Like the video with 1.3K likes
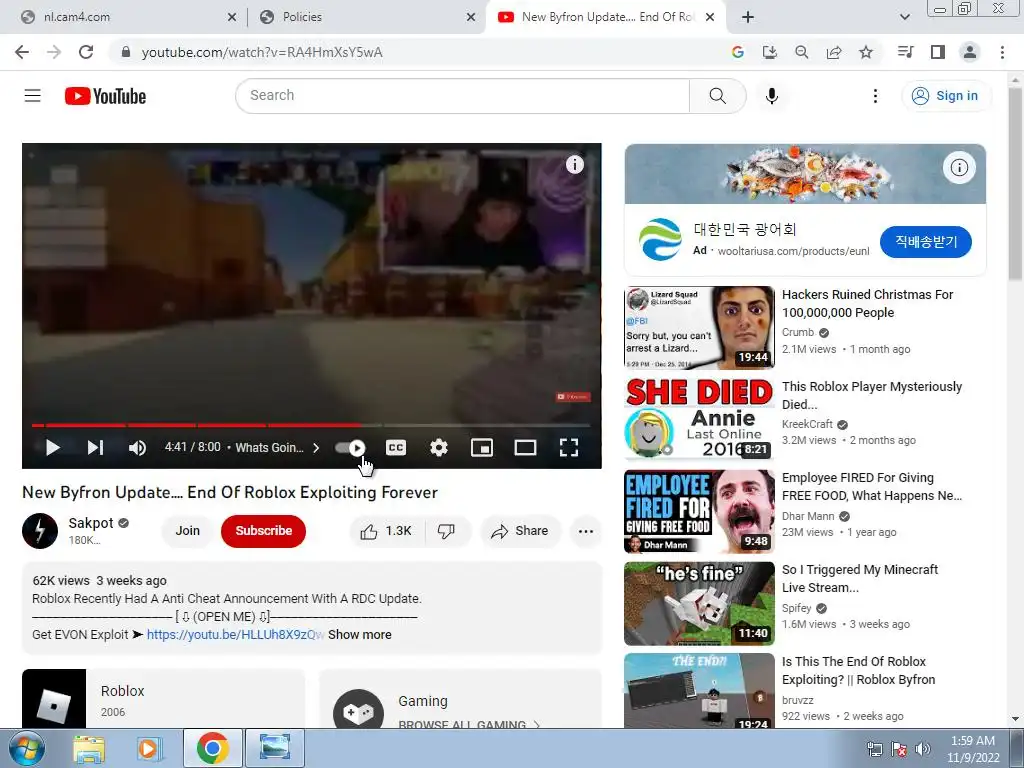The width and height of the screenshot is (1024, 768). point(386,531)
